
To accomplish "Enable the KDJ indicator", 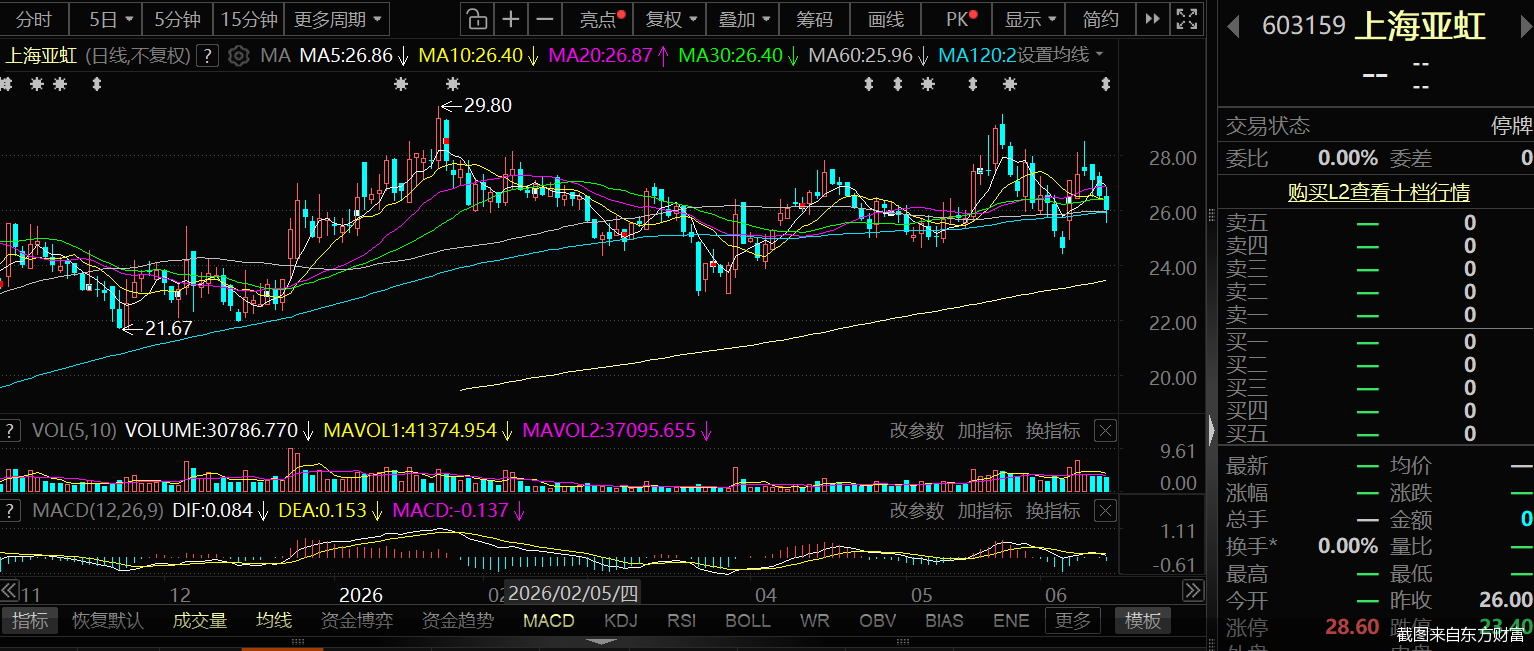I will (x=621, y=621).
